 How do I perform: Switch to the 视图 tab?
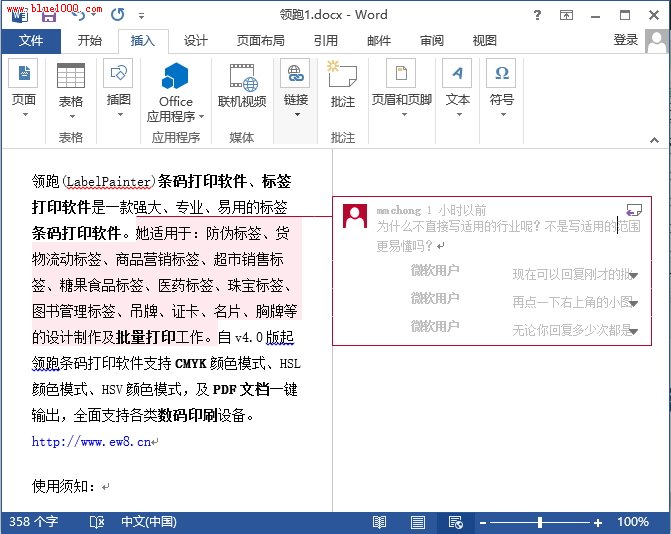(484, 41)
